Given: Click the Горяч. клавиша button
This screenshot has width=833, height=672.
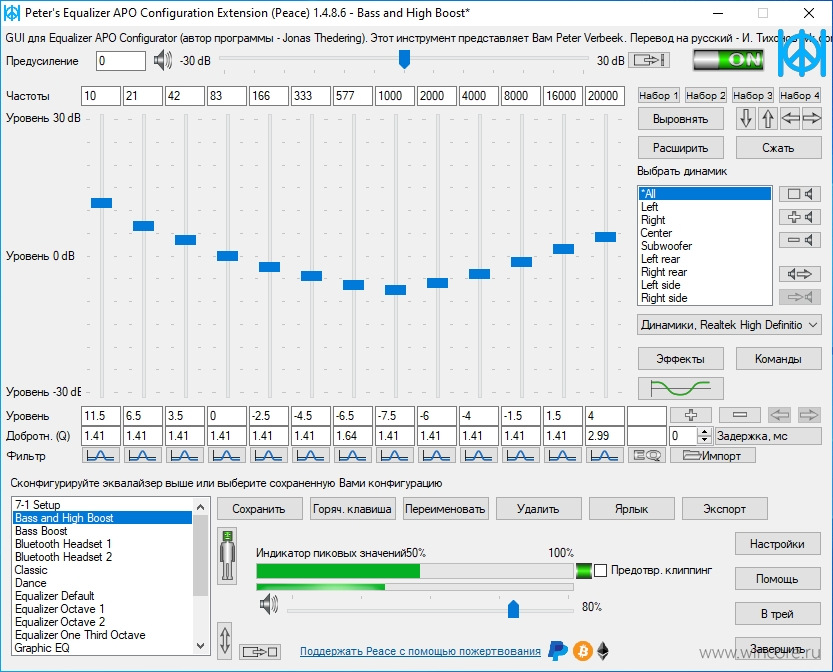Looking at the screenshot, I should (353, 508).
